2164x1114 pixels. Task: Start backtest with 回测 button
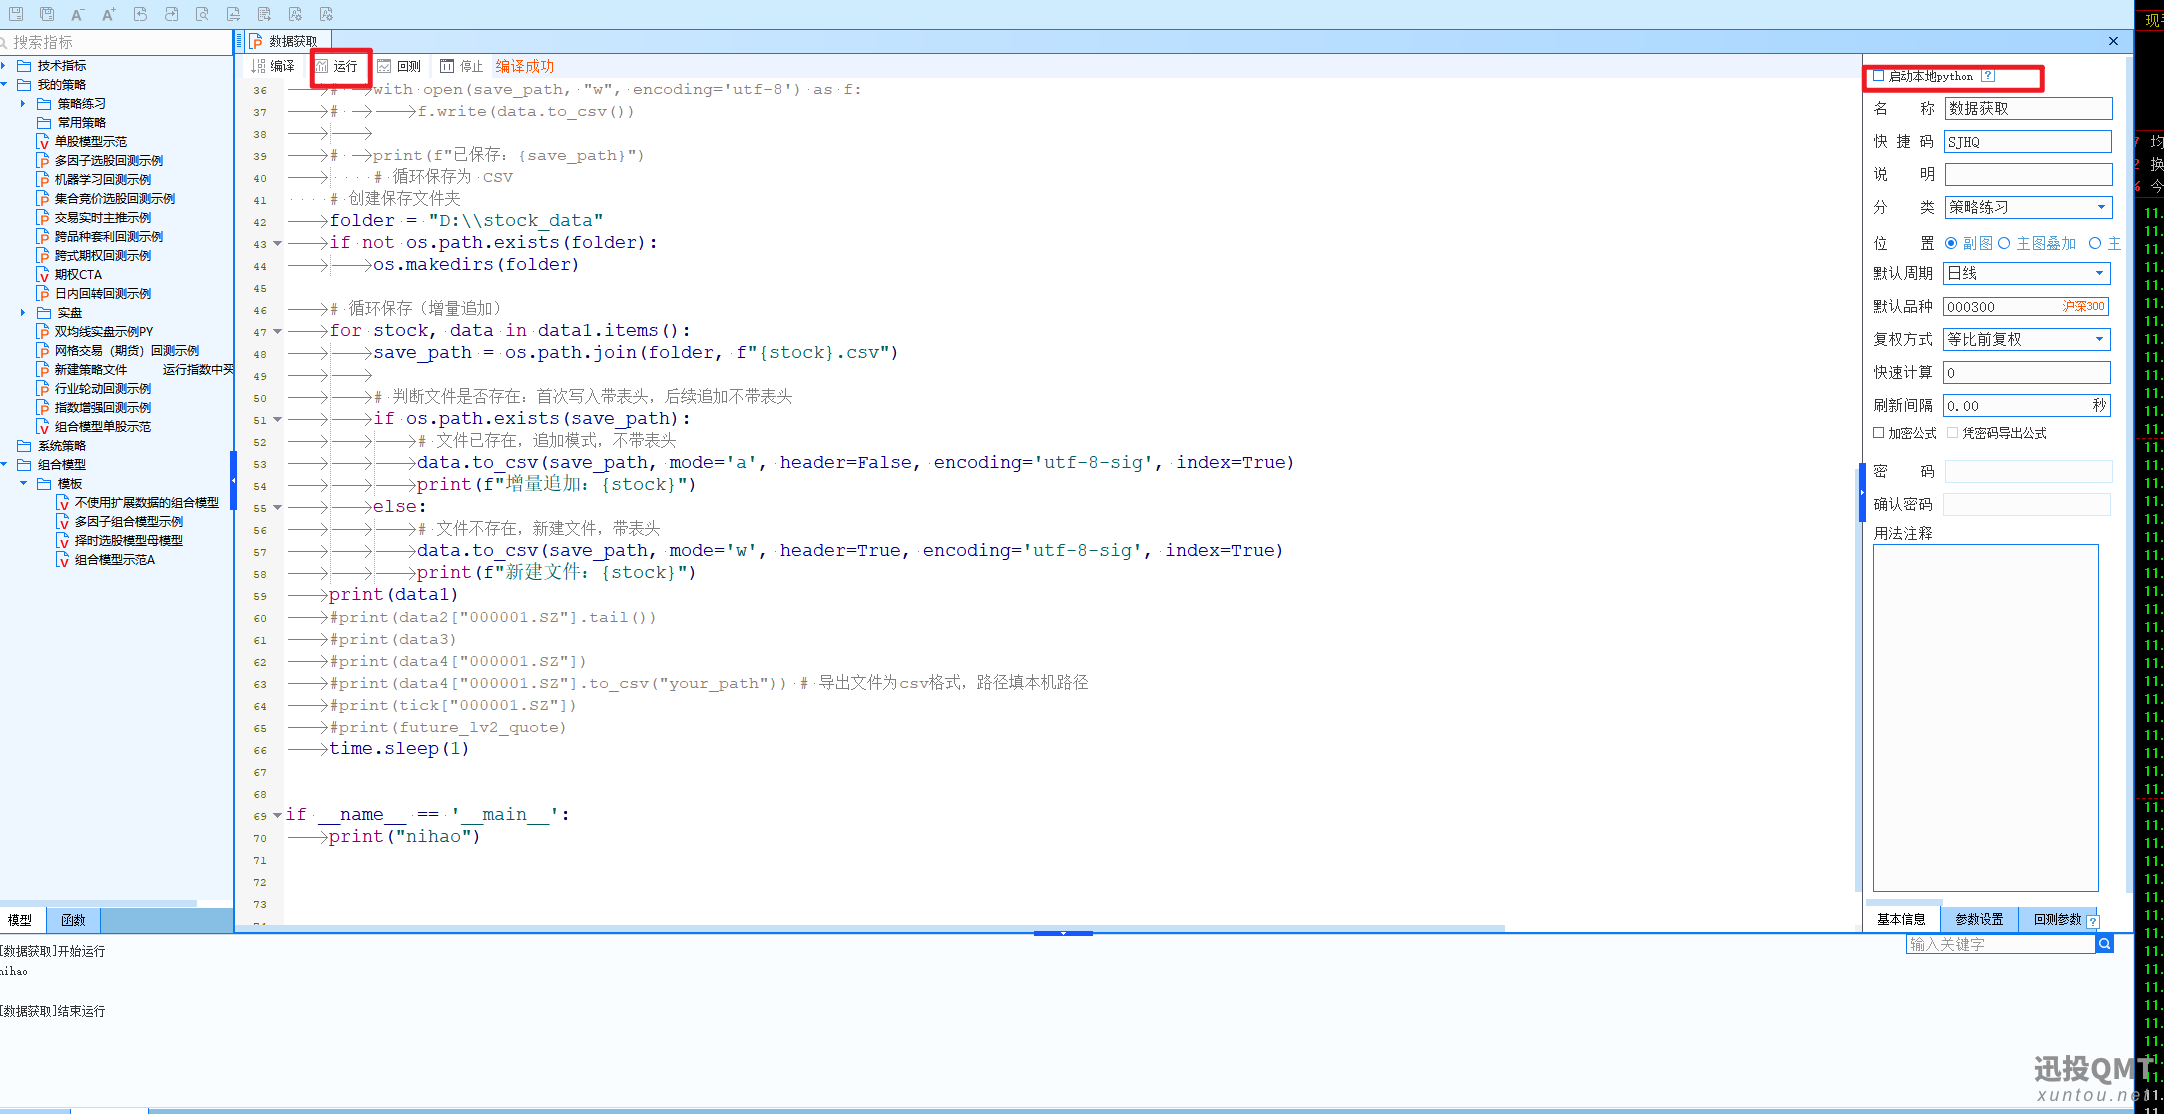click(399, 66)
